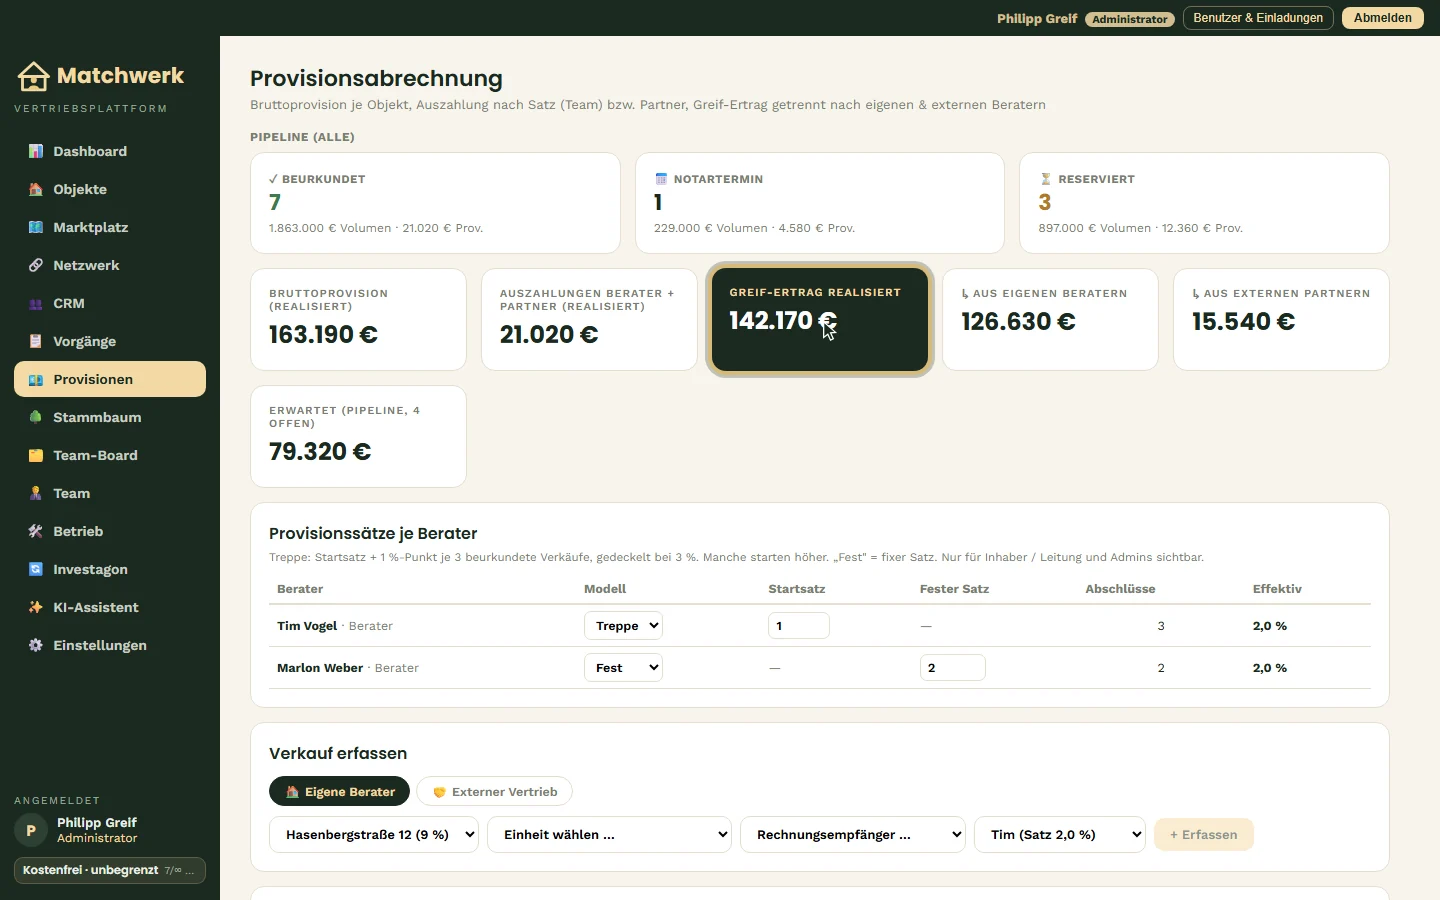Open the Provisionen menu item
The width and height of the screenshot is (1440, 900).
[x=110, y=379]
